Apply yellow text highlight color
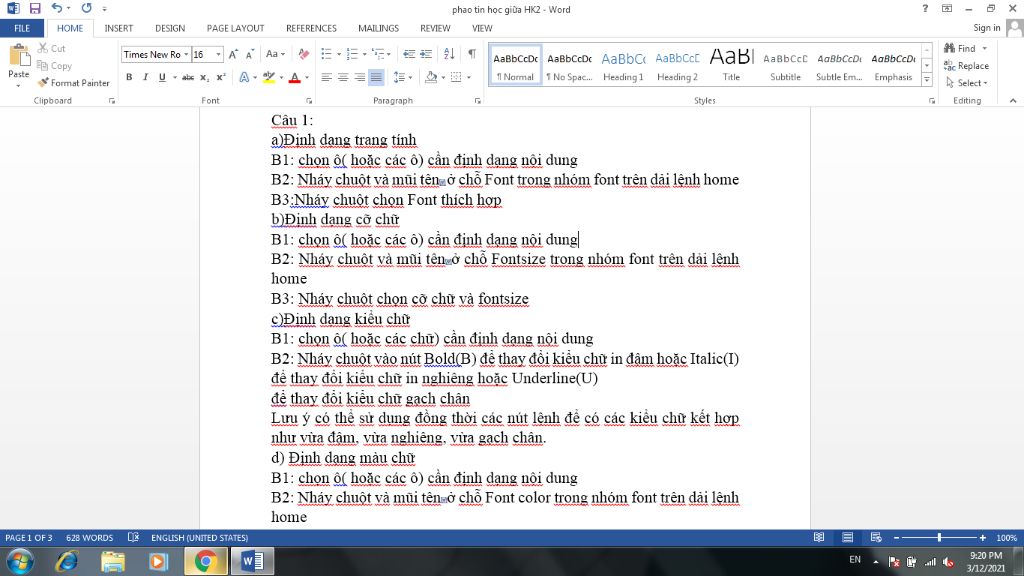This screenshot has width=1024, height=576. [x=268, y=77]
